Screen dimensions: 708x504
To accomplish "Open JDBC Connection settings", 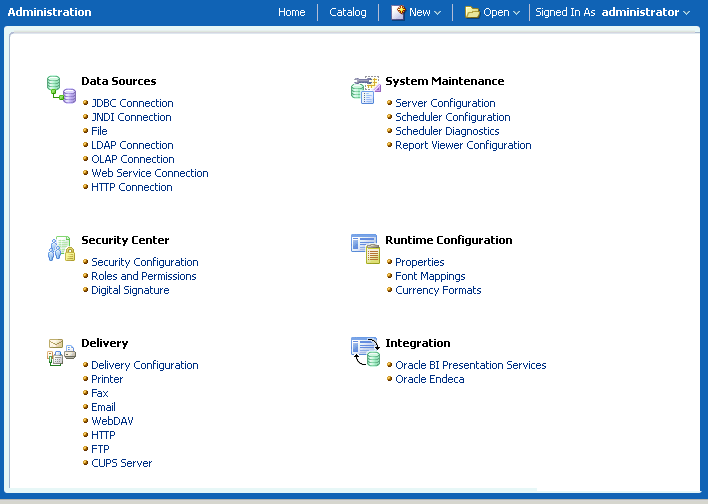I will click(x=132, y=103).
